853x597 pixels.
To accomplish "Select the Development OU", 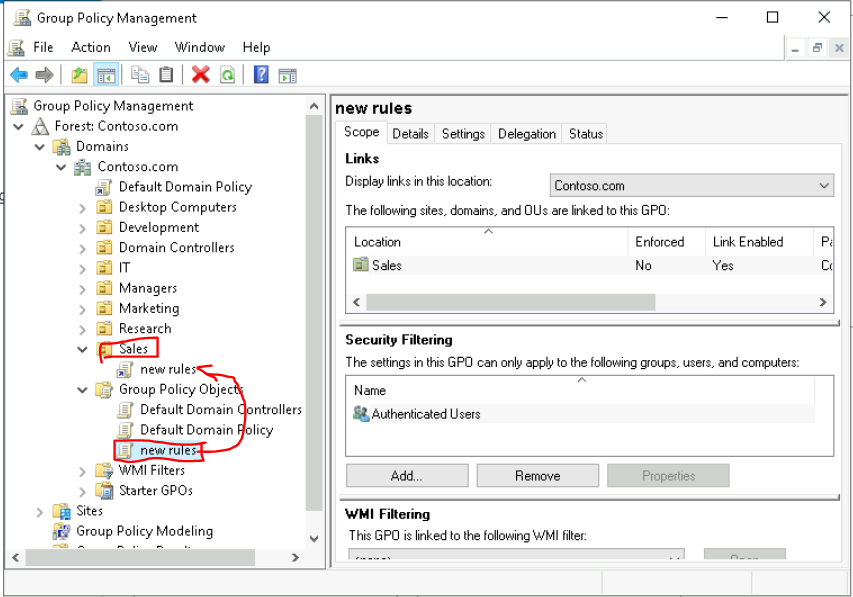I will [159, 227].
